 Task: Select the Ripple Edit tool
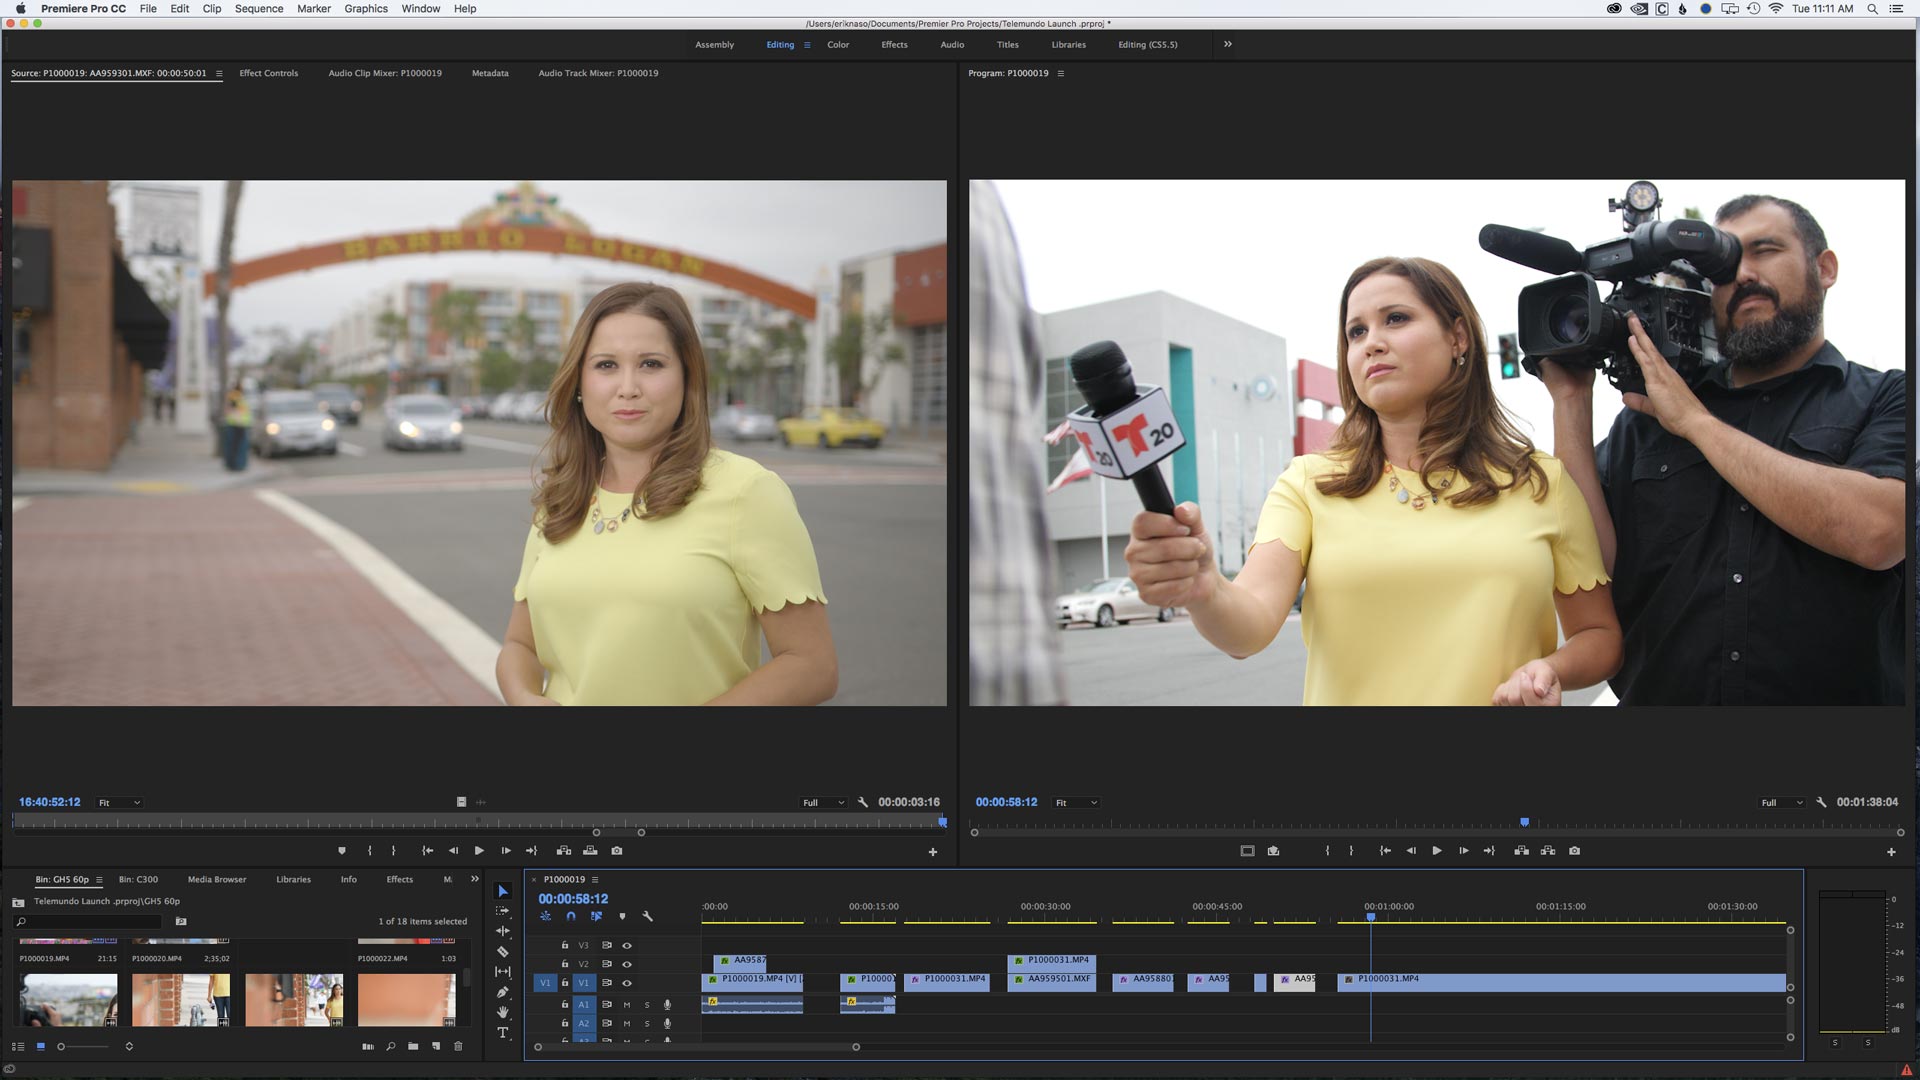503,931
